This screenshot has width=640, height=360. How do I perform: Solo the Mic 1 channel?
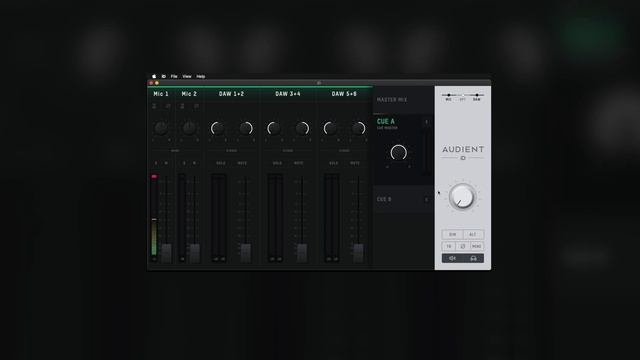click(156, 163)
